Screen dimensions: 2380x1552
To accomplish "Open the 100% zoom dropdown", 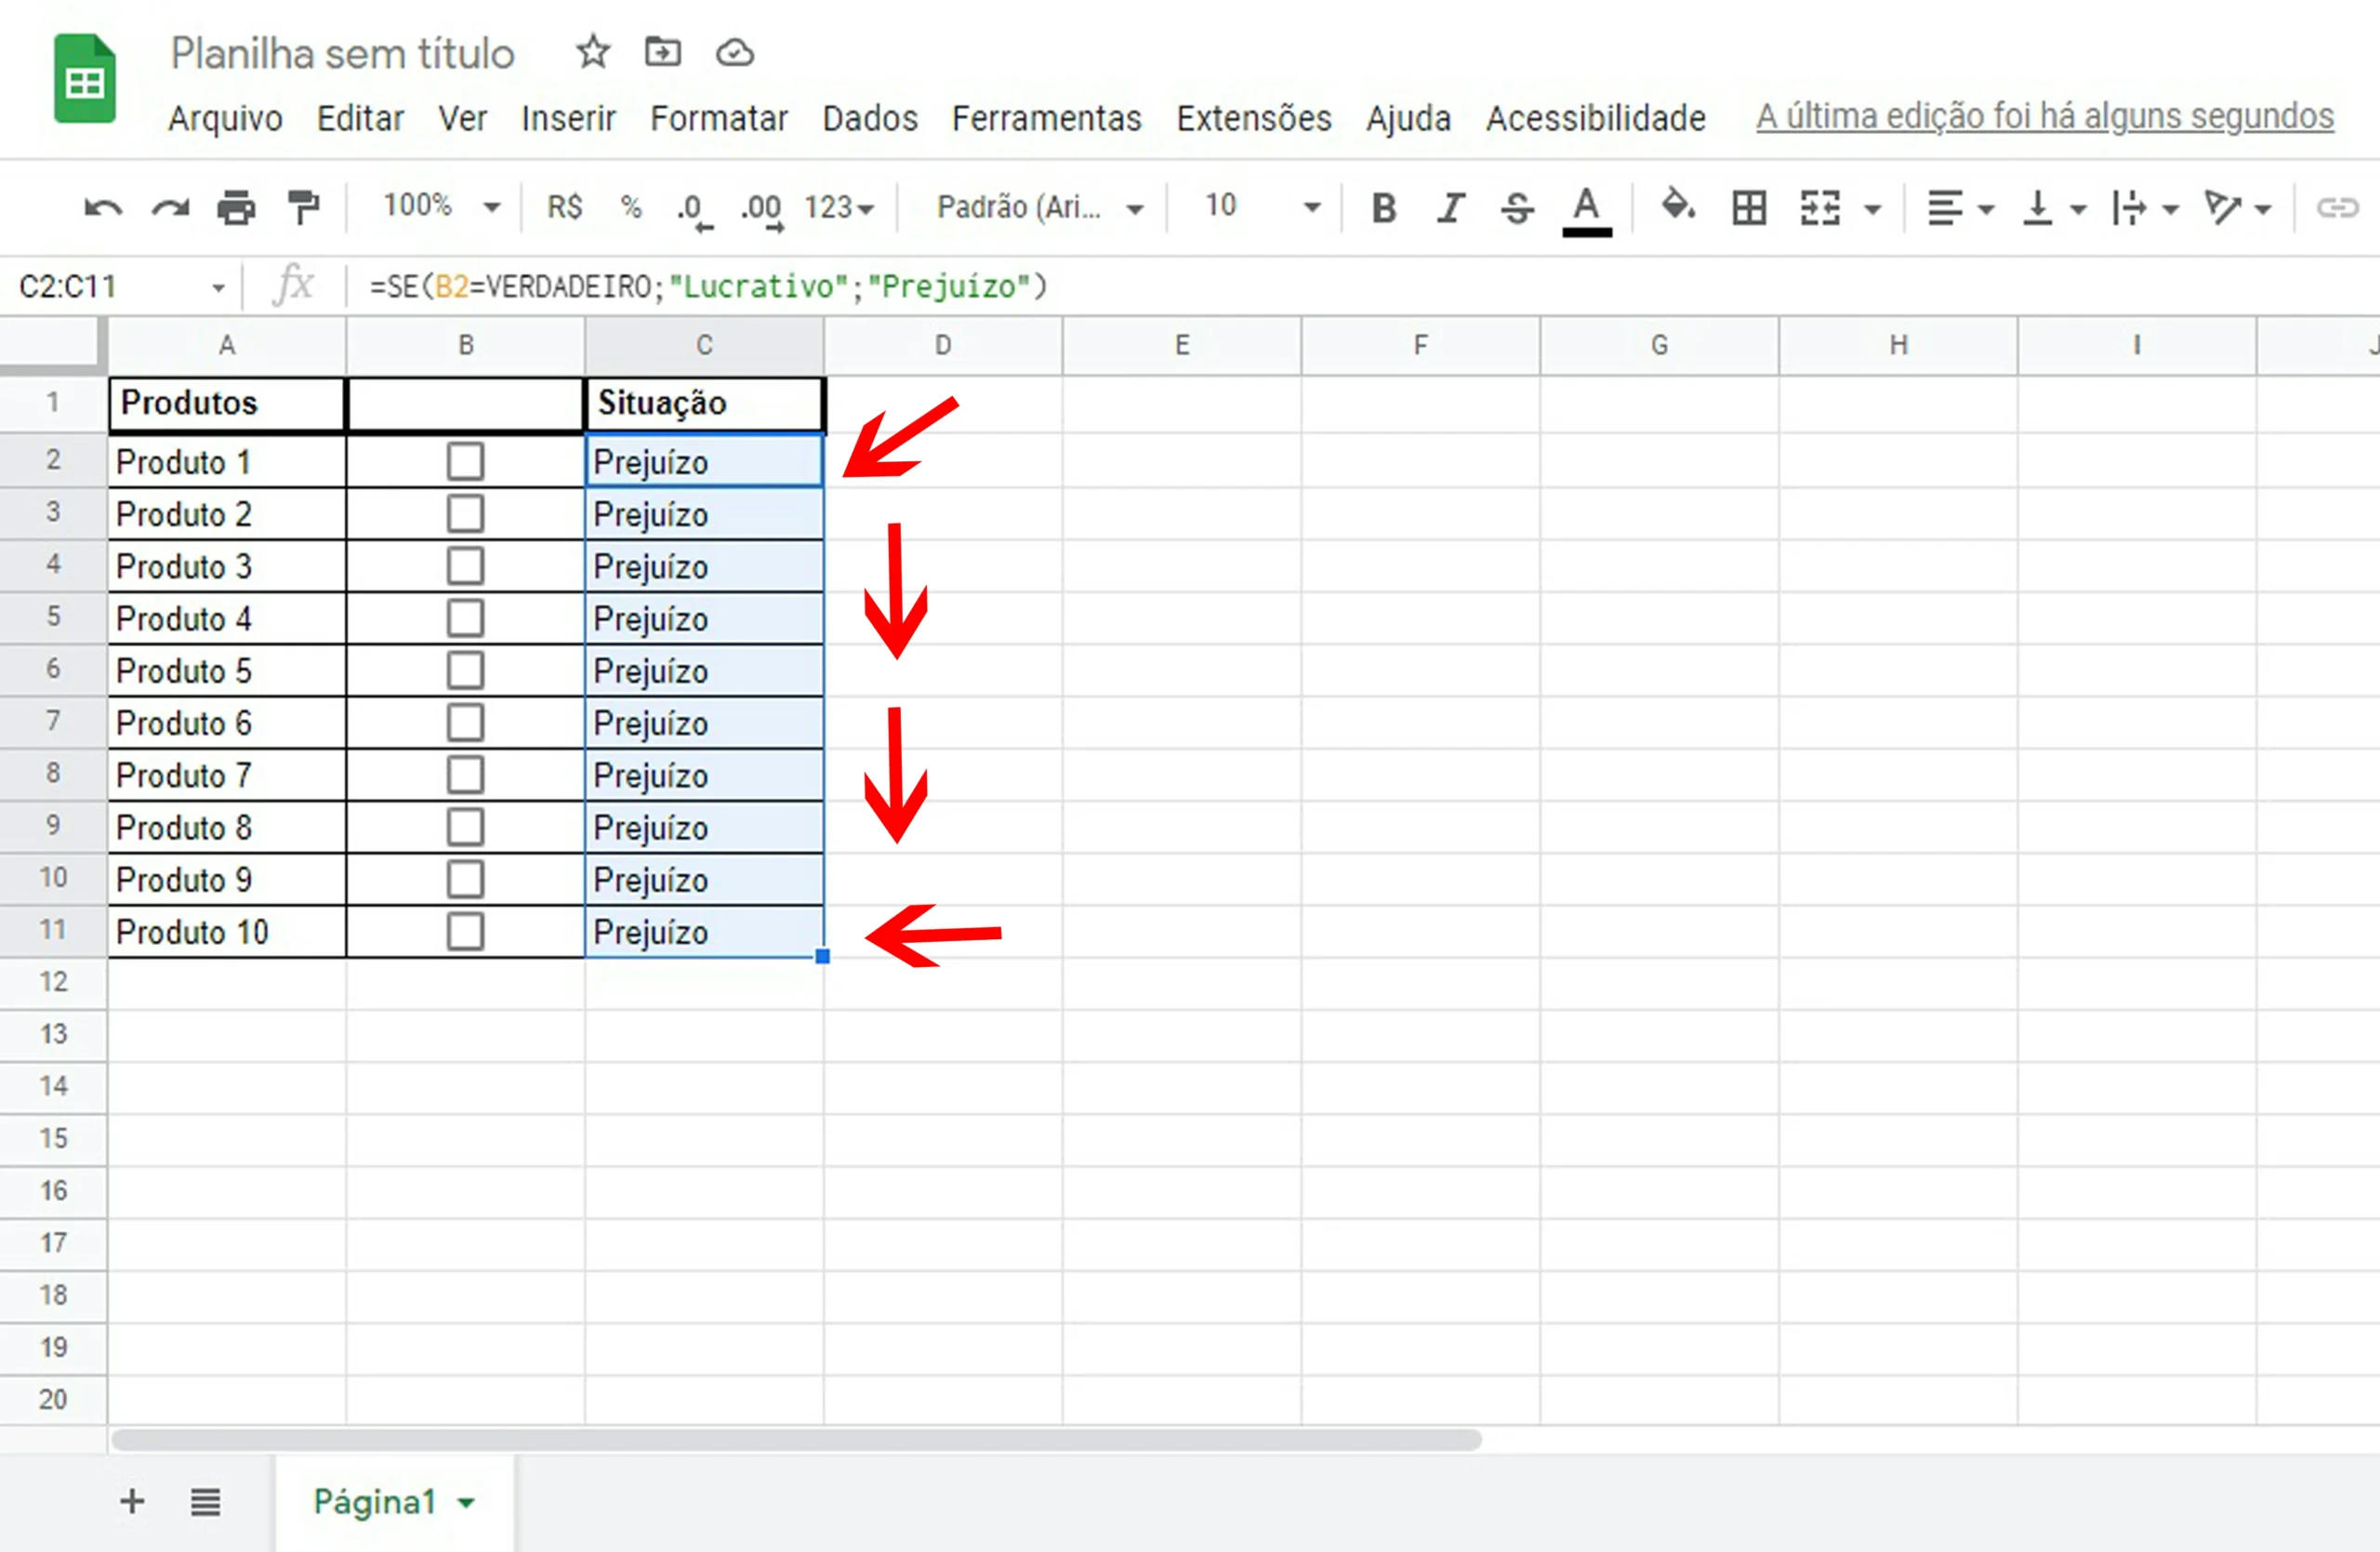I will point(441,207).
